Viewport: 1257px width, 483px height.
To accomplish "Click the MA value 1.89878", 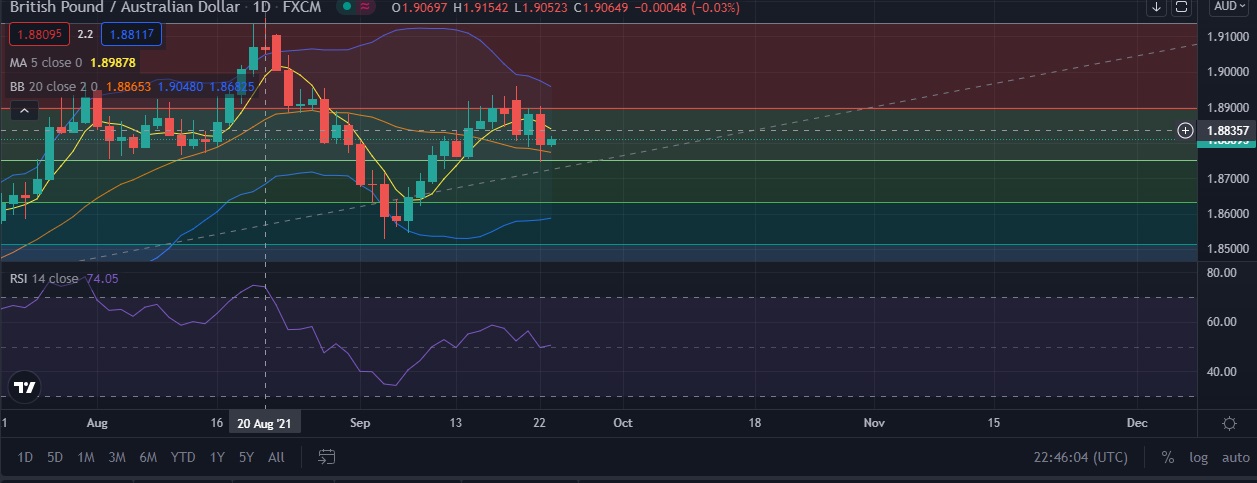I will click(x=112, y=63).
